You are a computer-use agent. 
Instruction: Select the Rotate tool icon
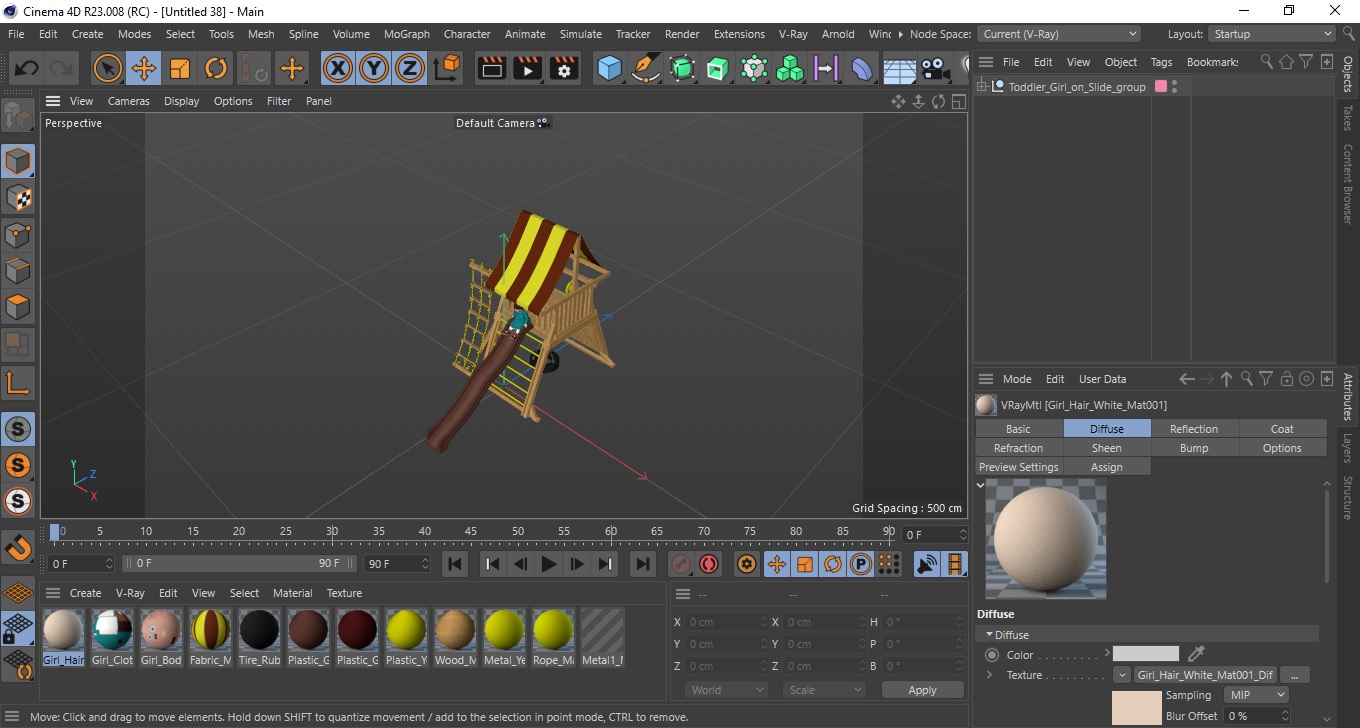coord(216,69)
